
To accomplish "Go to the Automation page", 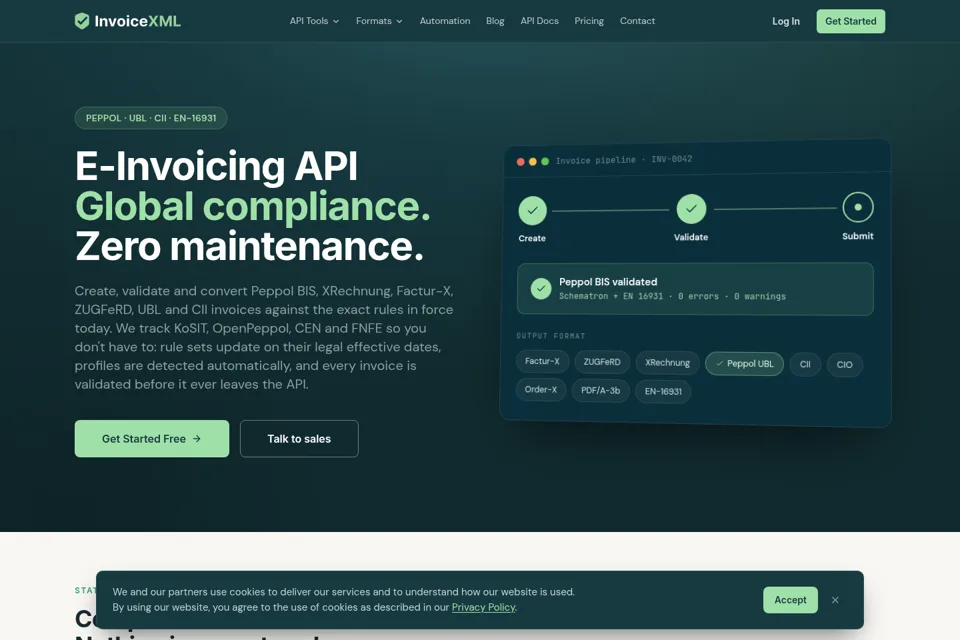I will point(444,21).
